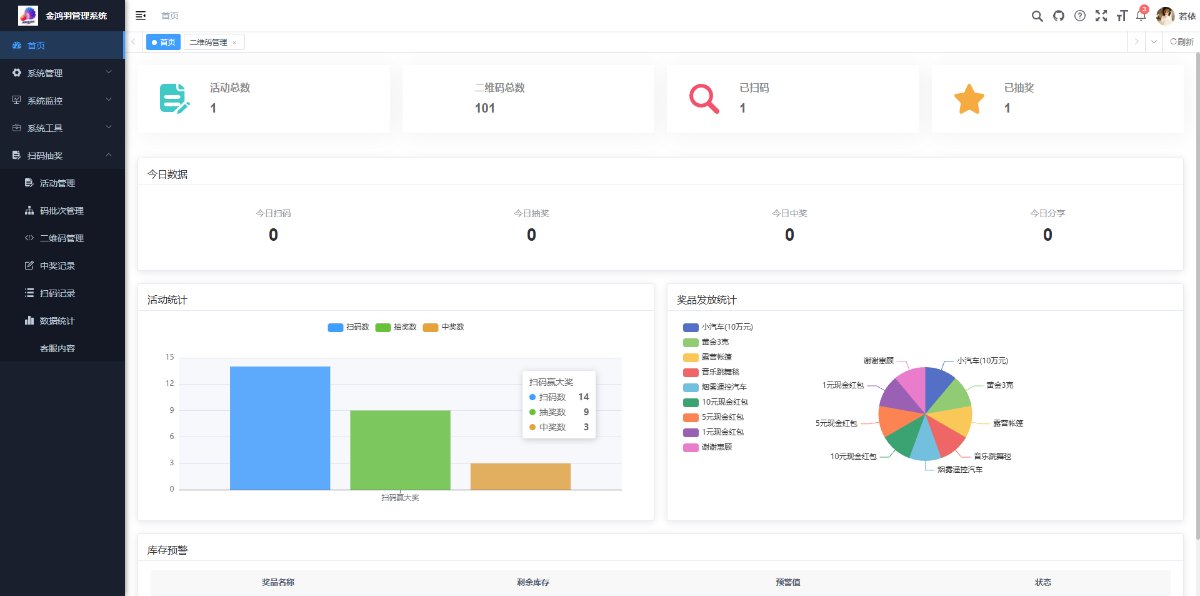
Task: Open the GitHub source icon
Action: 1059,15
